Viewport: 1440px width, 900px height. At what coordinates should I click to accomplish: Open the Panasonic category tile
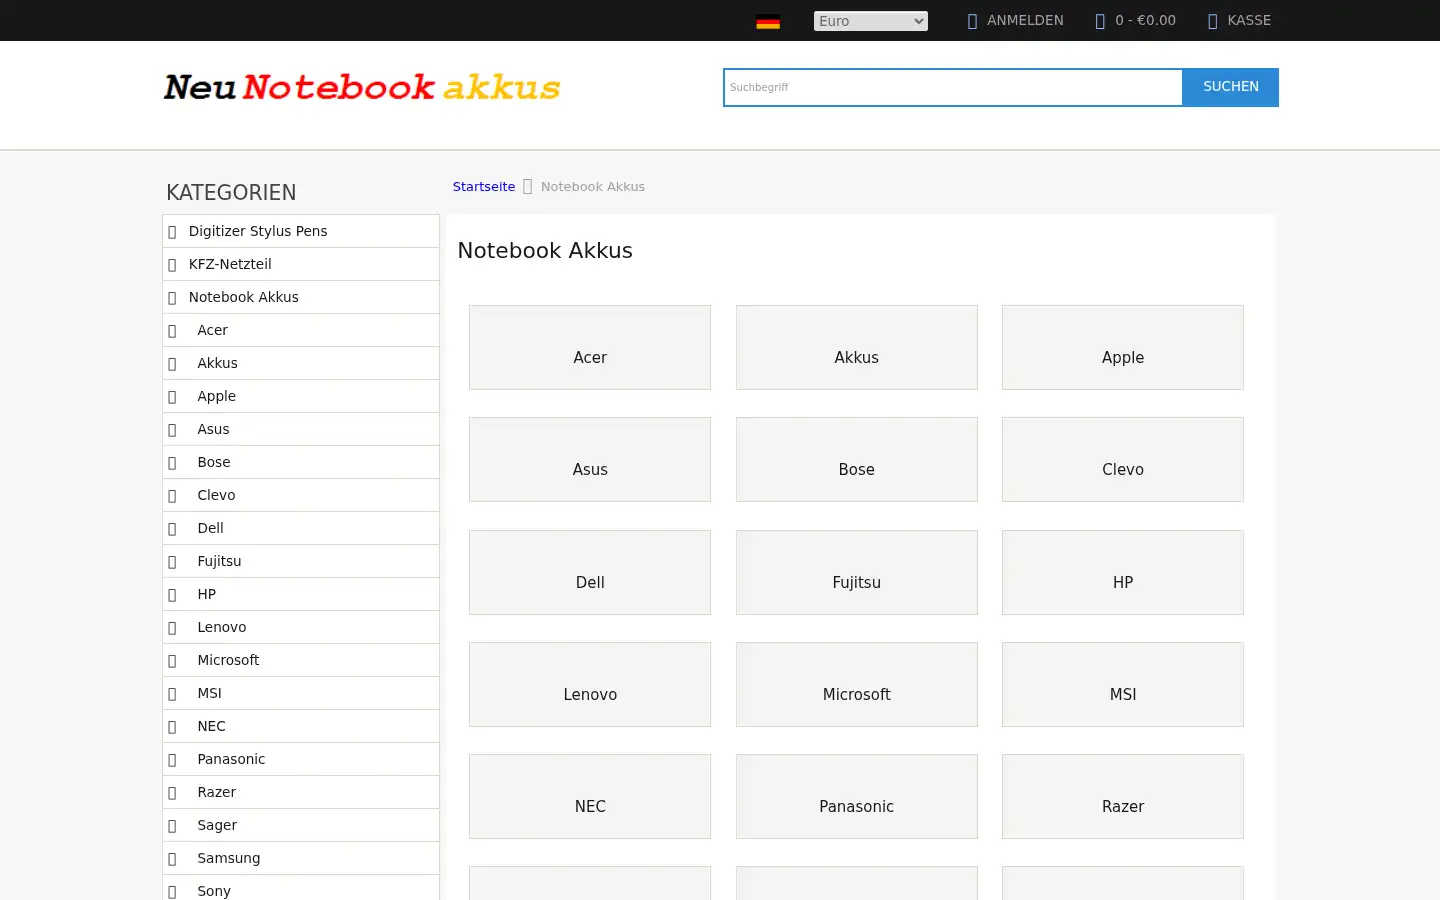click(857, 797)
